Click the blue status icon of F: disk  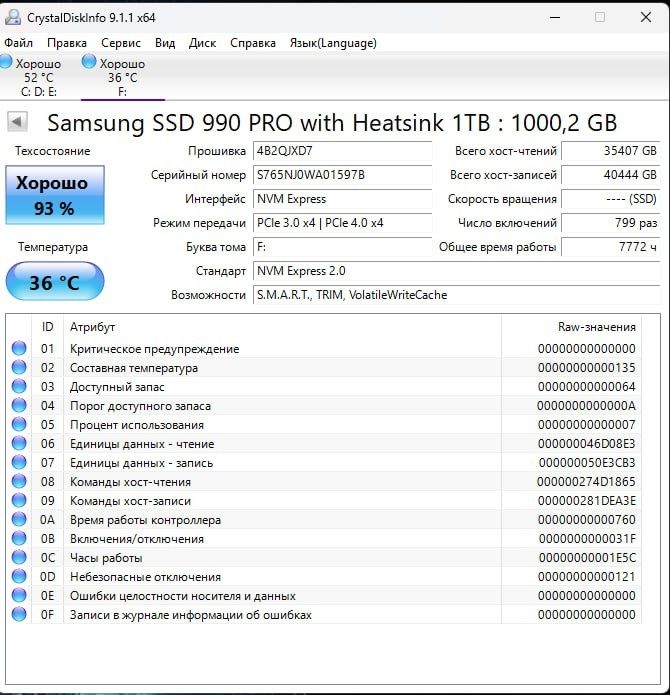(89, 61)
